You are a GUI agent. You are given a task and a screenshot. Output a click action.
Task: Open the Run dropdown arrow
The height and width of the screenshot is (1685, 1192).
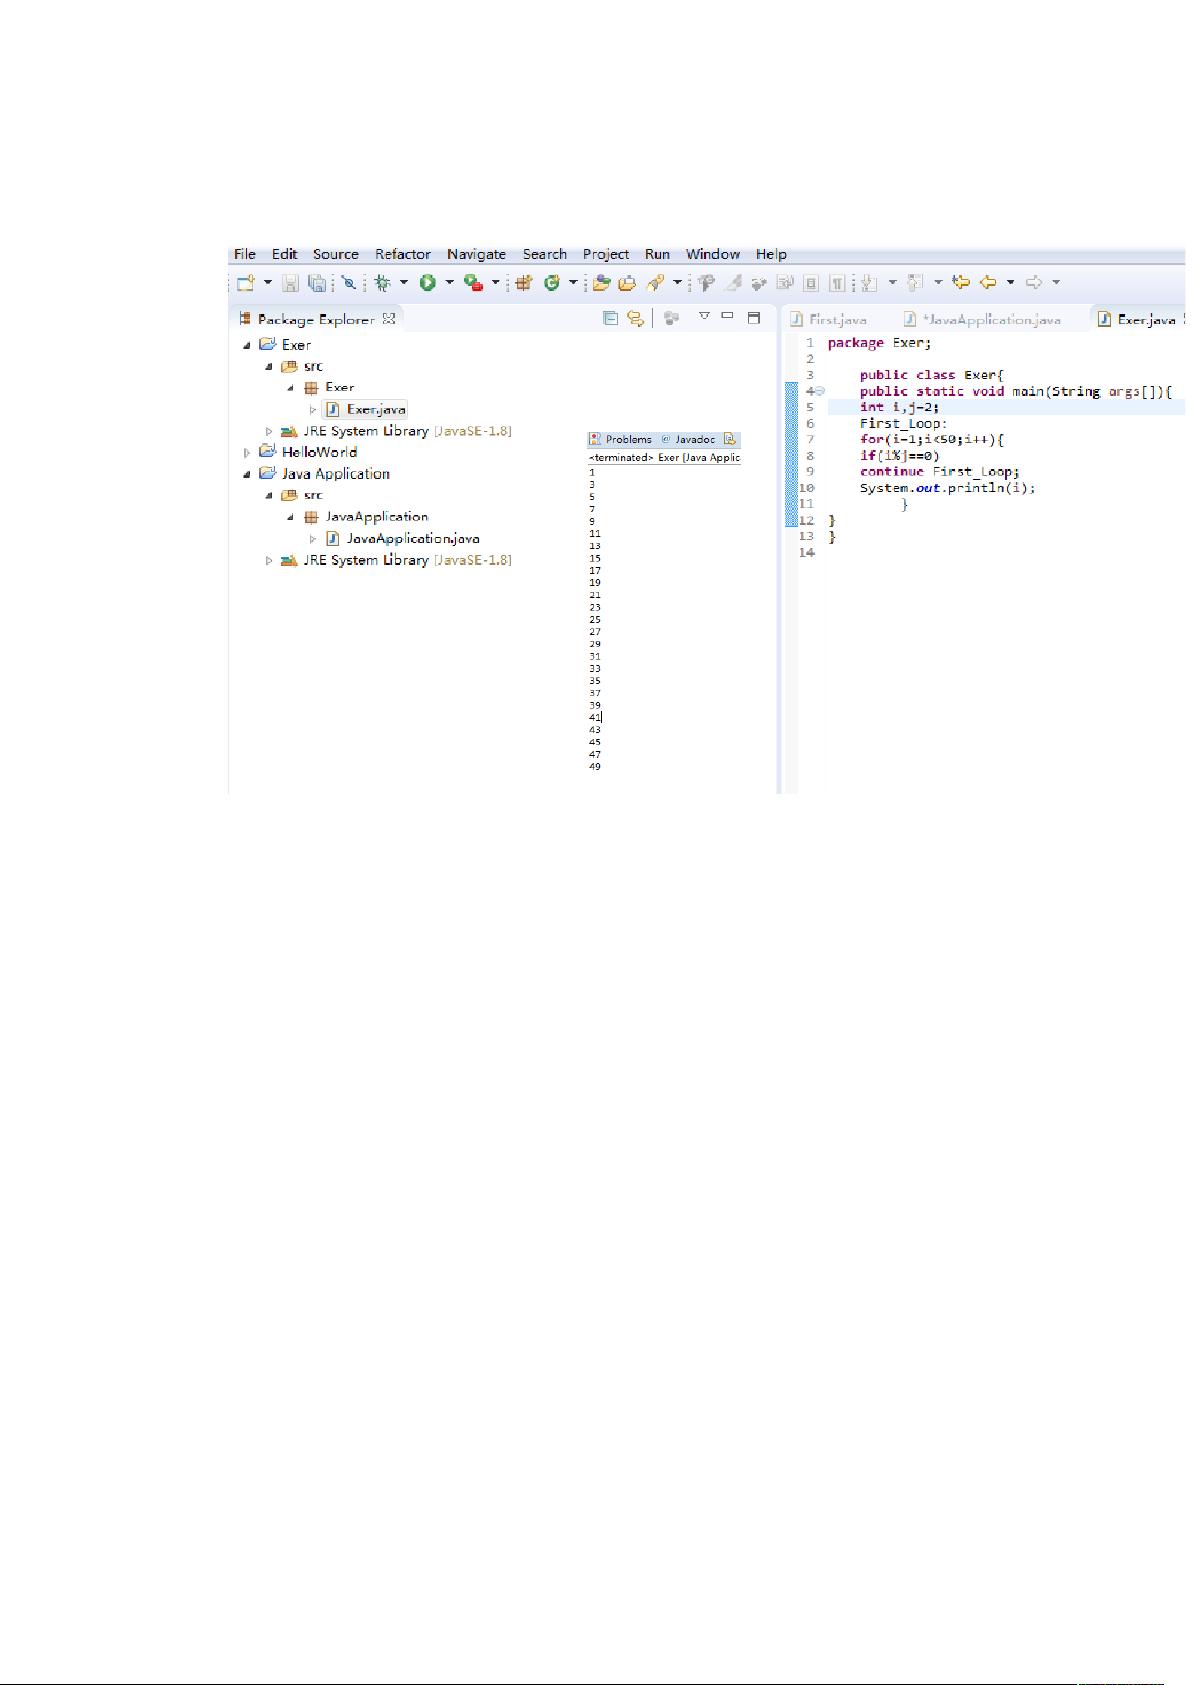coord(449,283)
